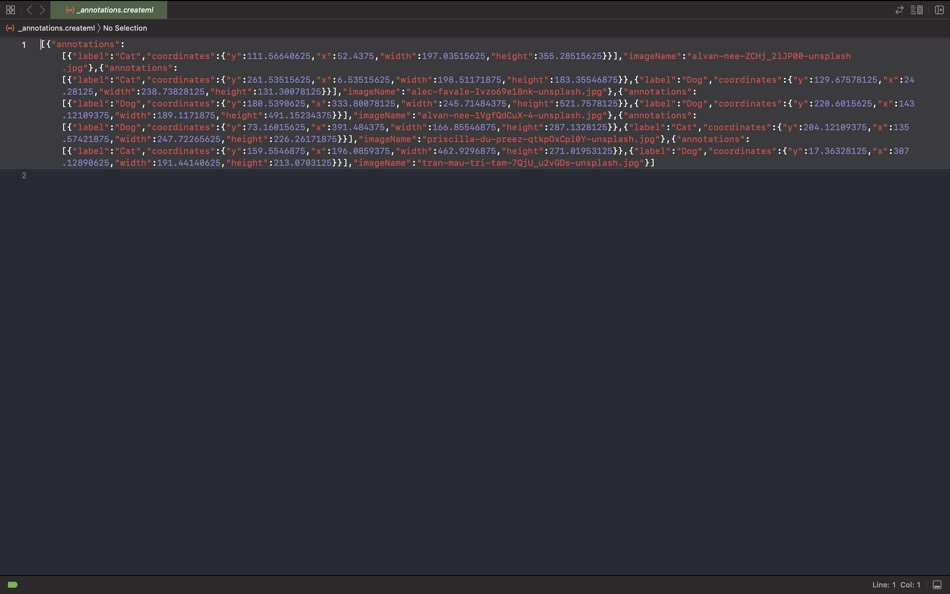Image resolution: width=950 pixels, height=594 pixels.
Task: Click the image name tran-mau-tri-tam-7QjU_u2vGDs-unsplash.jpg
Action: pyautogui.click(x=530, y=163)
